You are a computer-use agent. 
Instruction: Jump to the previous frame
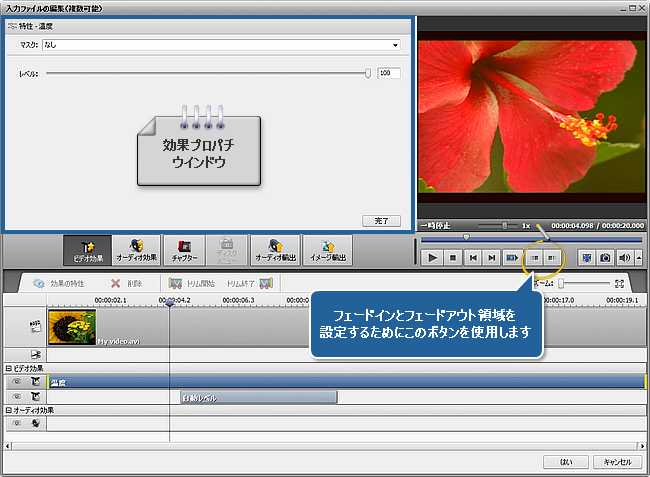coord(472,257)
